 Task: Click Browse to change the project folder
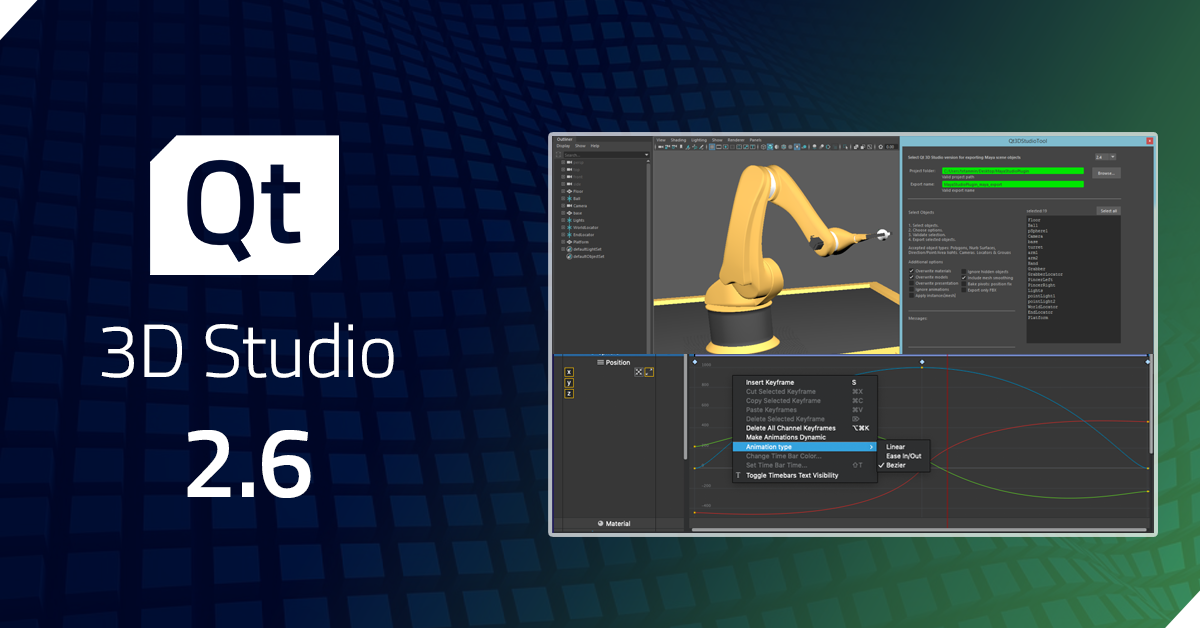click(x=1107, y=173)
